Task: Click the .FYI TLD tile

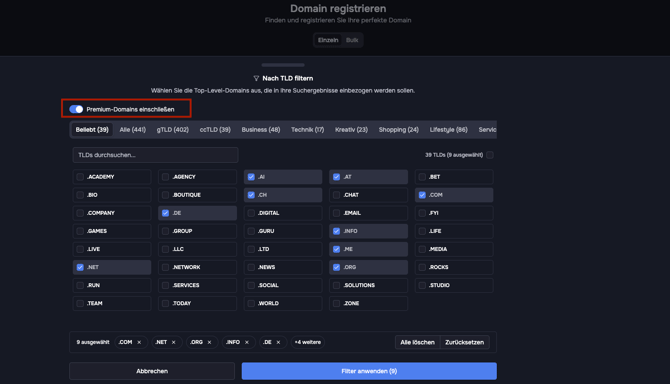Action: tap(454, 213)
